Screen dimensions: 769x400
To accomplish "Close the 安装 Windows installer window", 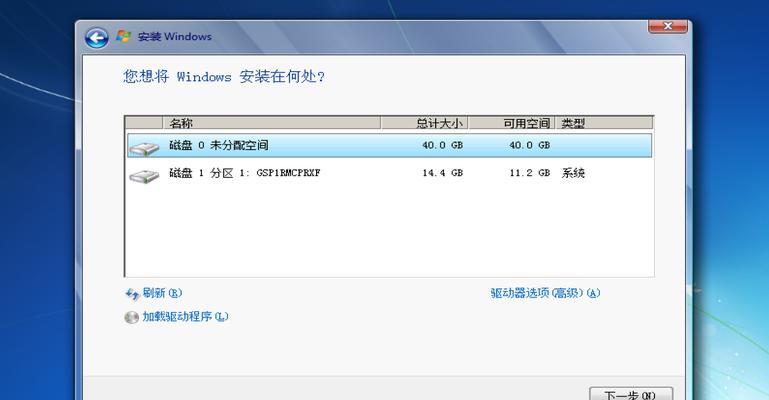I will [667, 26].
